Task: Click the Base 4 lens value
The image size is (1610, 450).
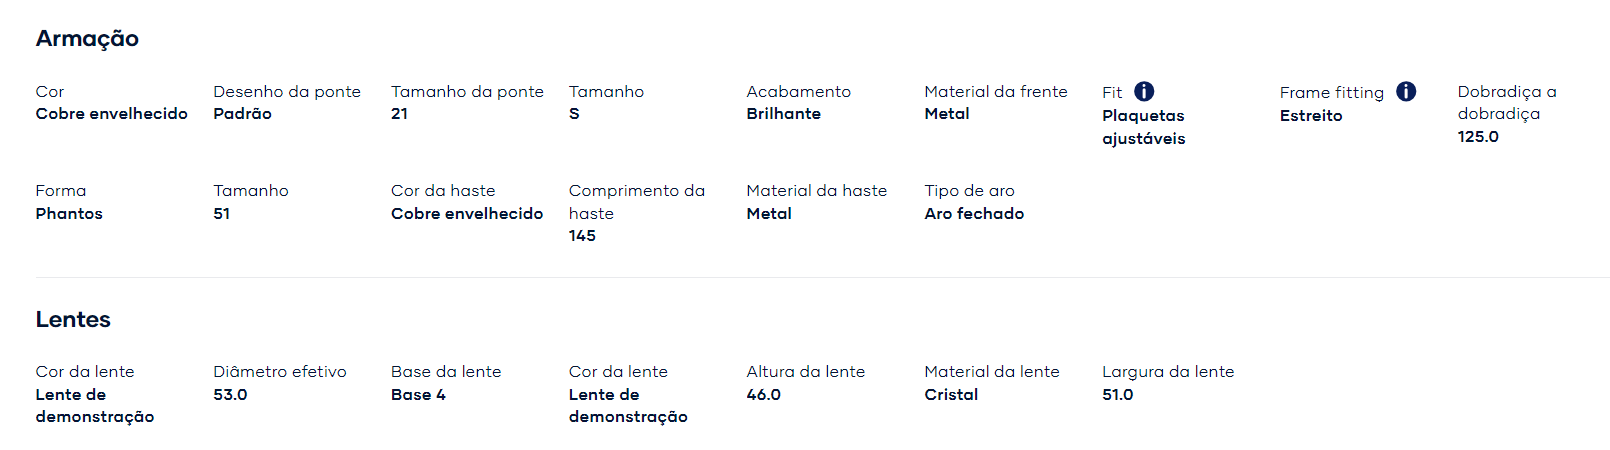Action: click(x=418, y=395)
